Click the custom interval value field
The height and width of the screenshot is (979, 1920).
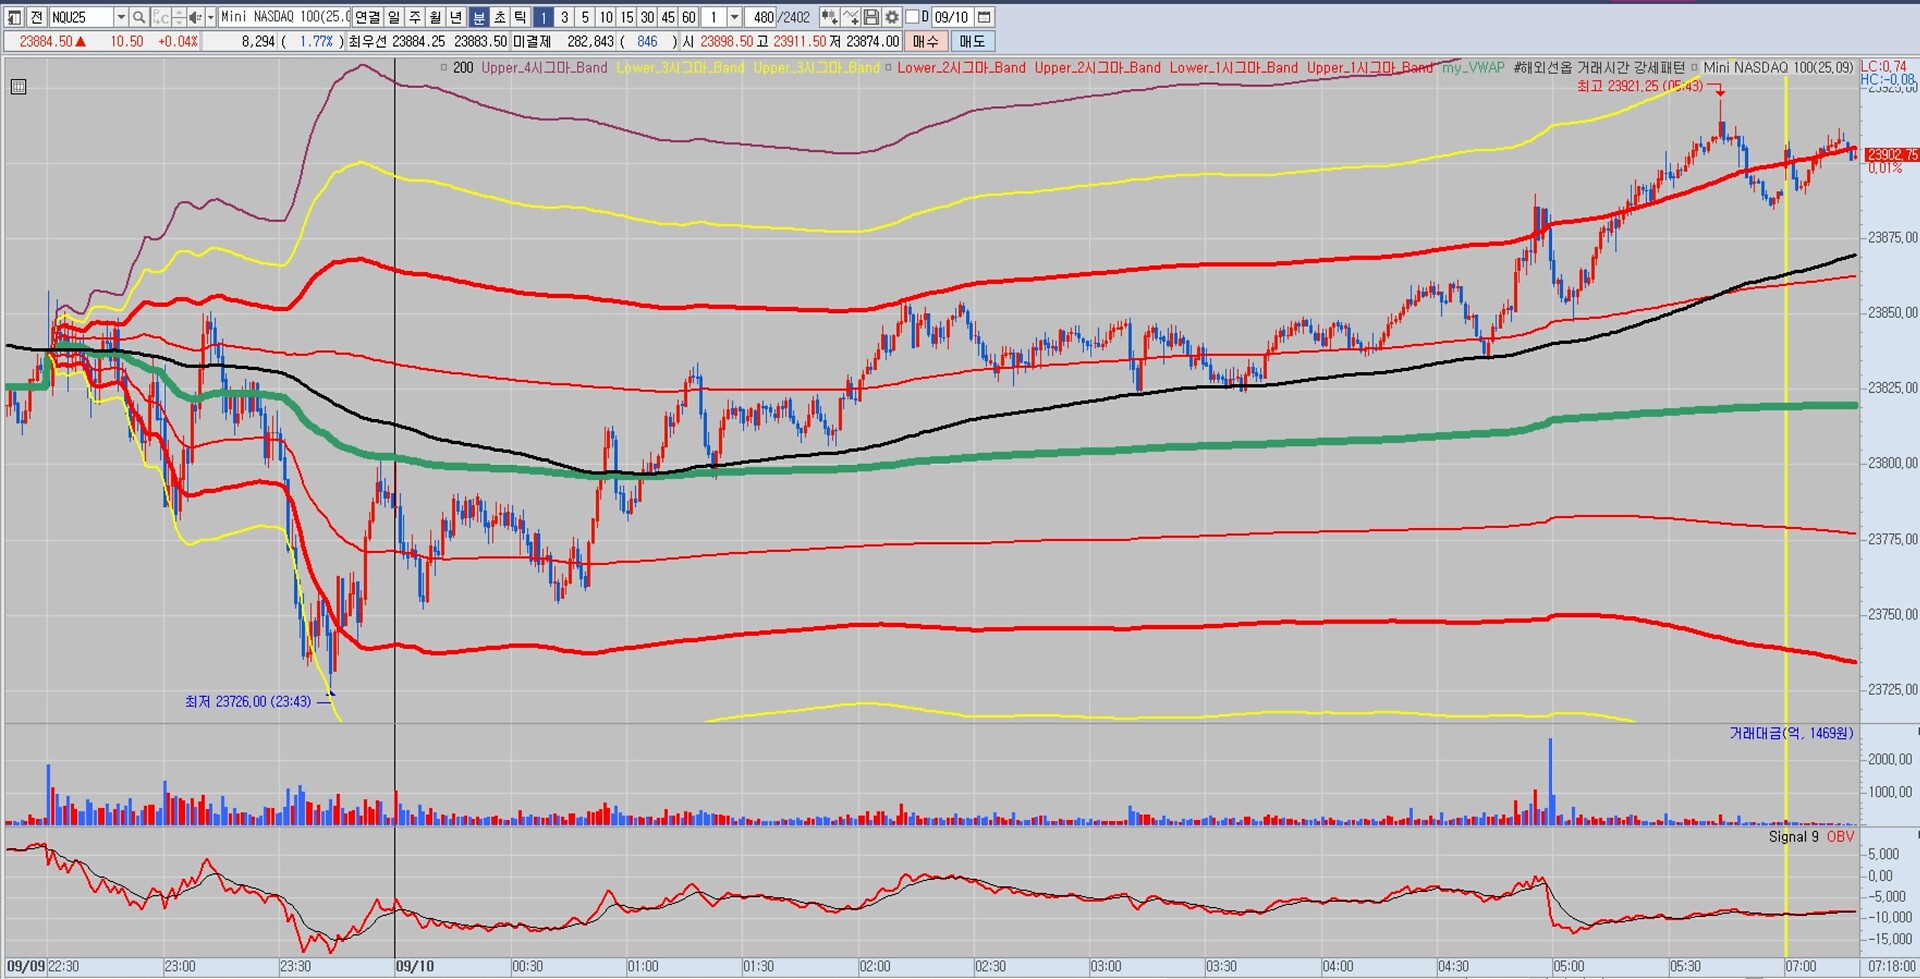(x=714, y=17)
